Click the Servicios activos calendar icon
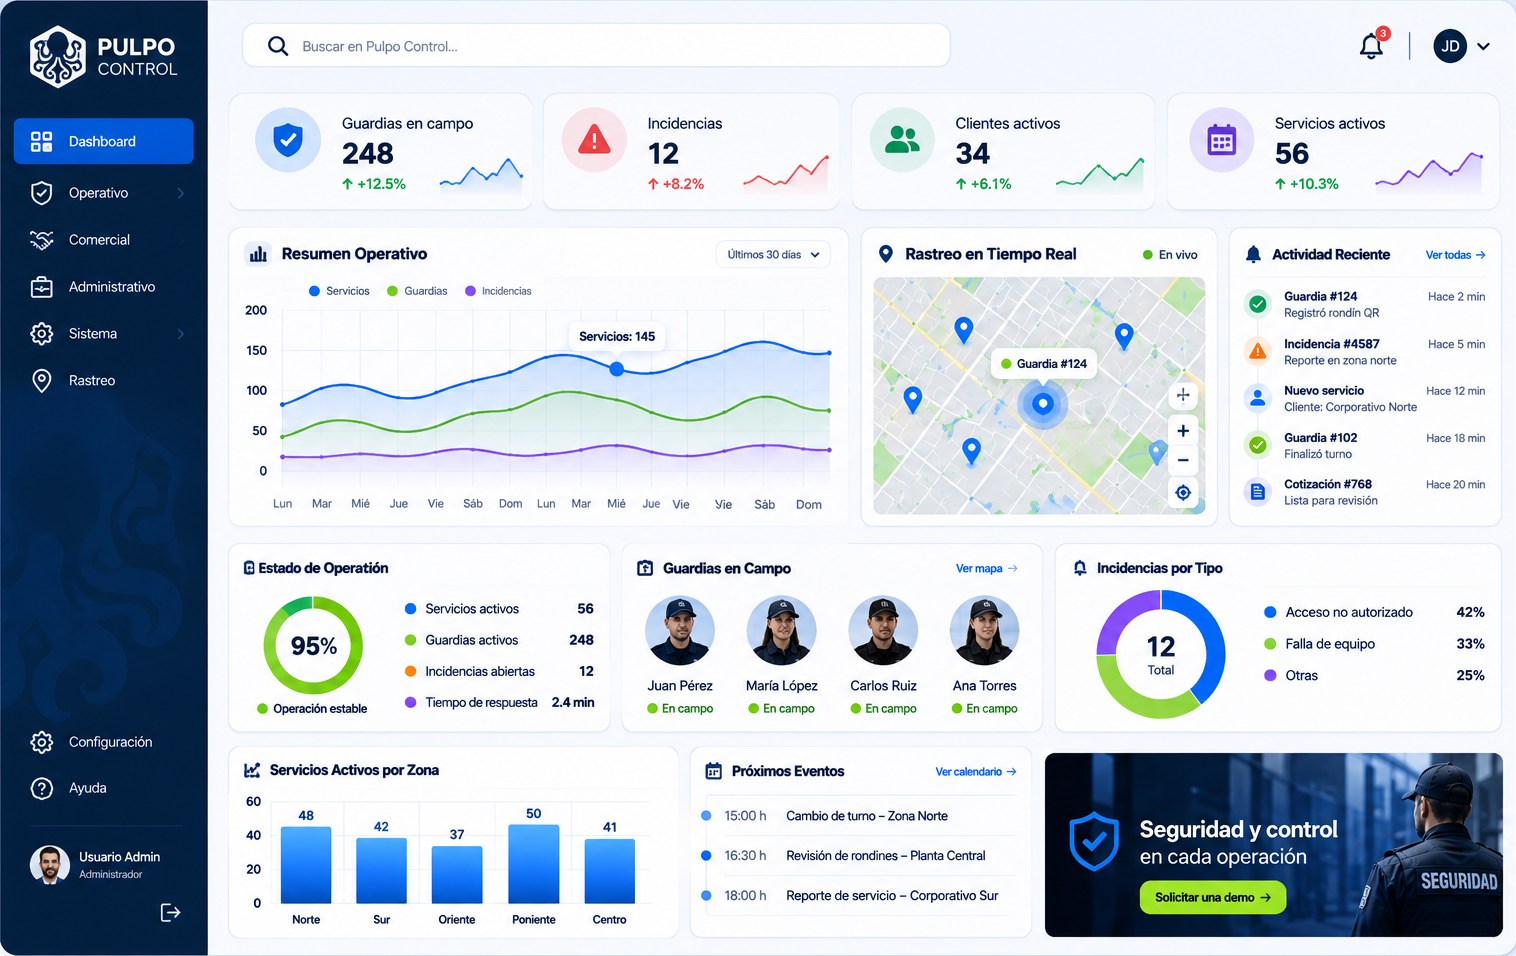The width and height of the screenshot is (1516, 956). coord(1221,140)
